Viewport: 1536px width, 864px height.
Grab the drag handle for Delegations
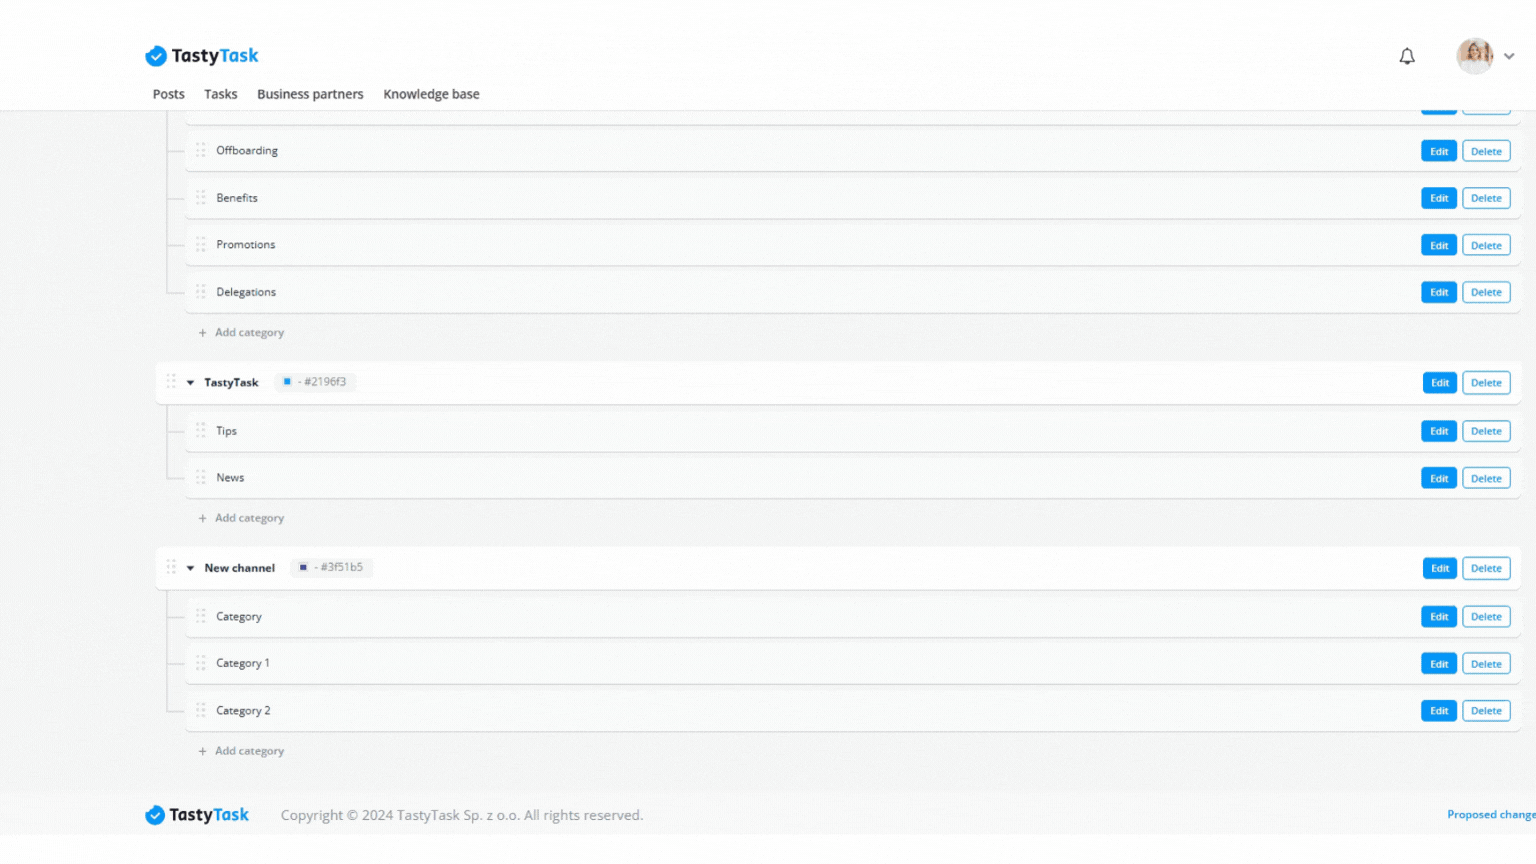click(x=201, y=291)
